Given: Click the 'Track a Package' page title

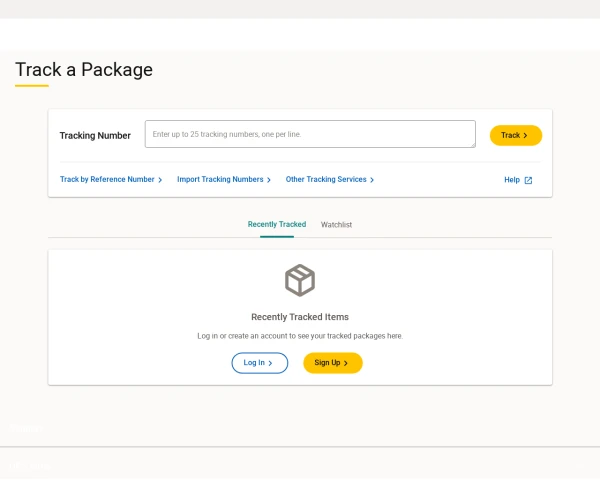Looking at the screenshot, I should tap(84, 70).
